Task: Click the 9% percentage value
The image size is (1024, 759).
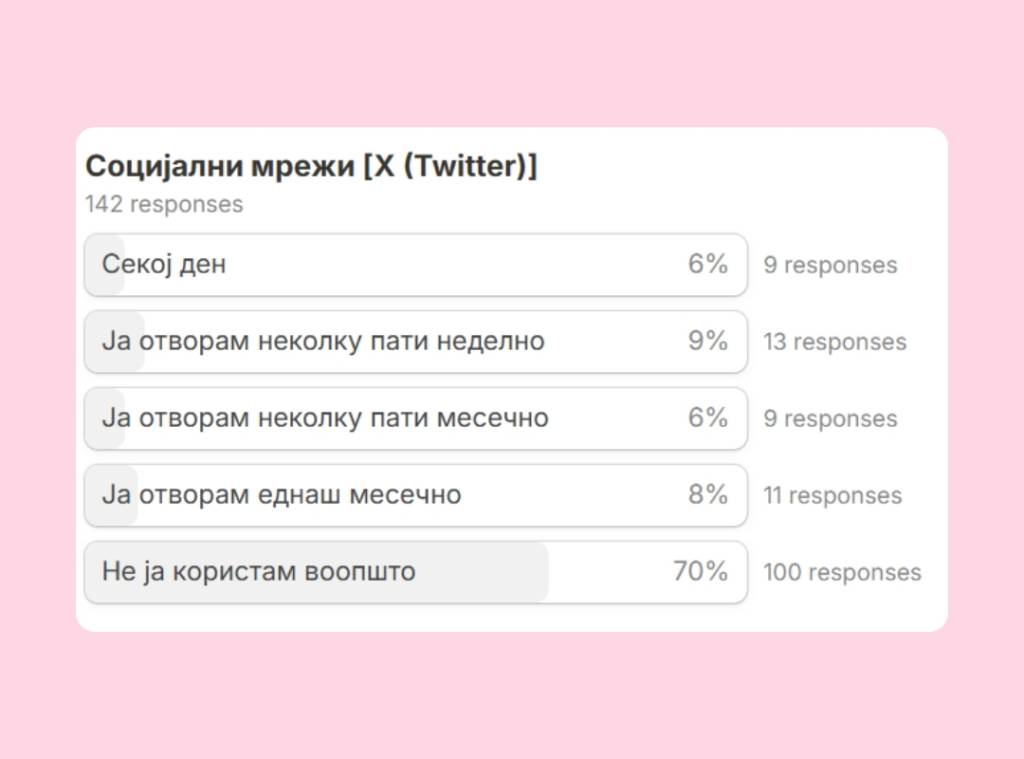Action: click(x=707, y=342)
